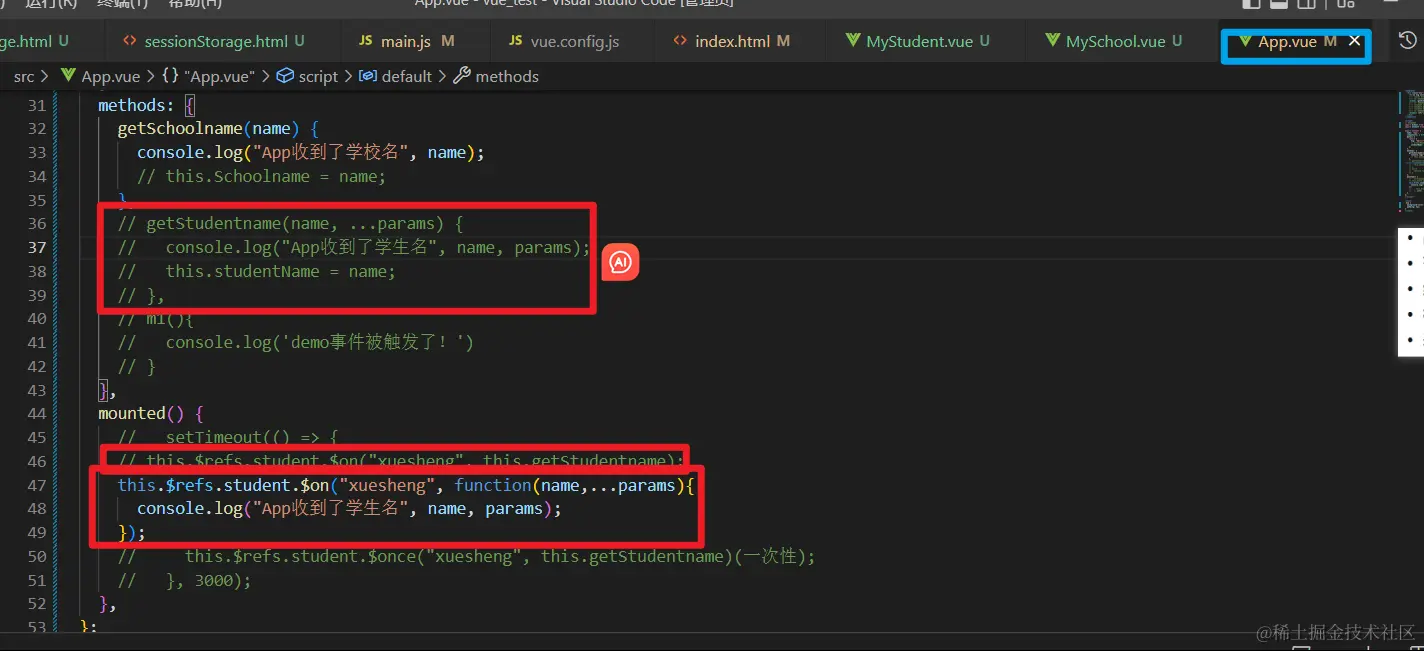The height and width of the screenshot is (651, 1424).
Task: Click this.$refs.student.$on function line 47
Action: 406,484
